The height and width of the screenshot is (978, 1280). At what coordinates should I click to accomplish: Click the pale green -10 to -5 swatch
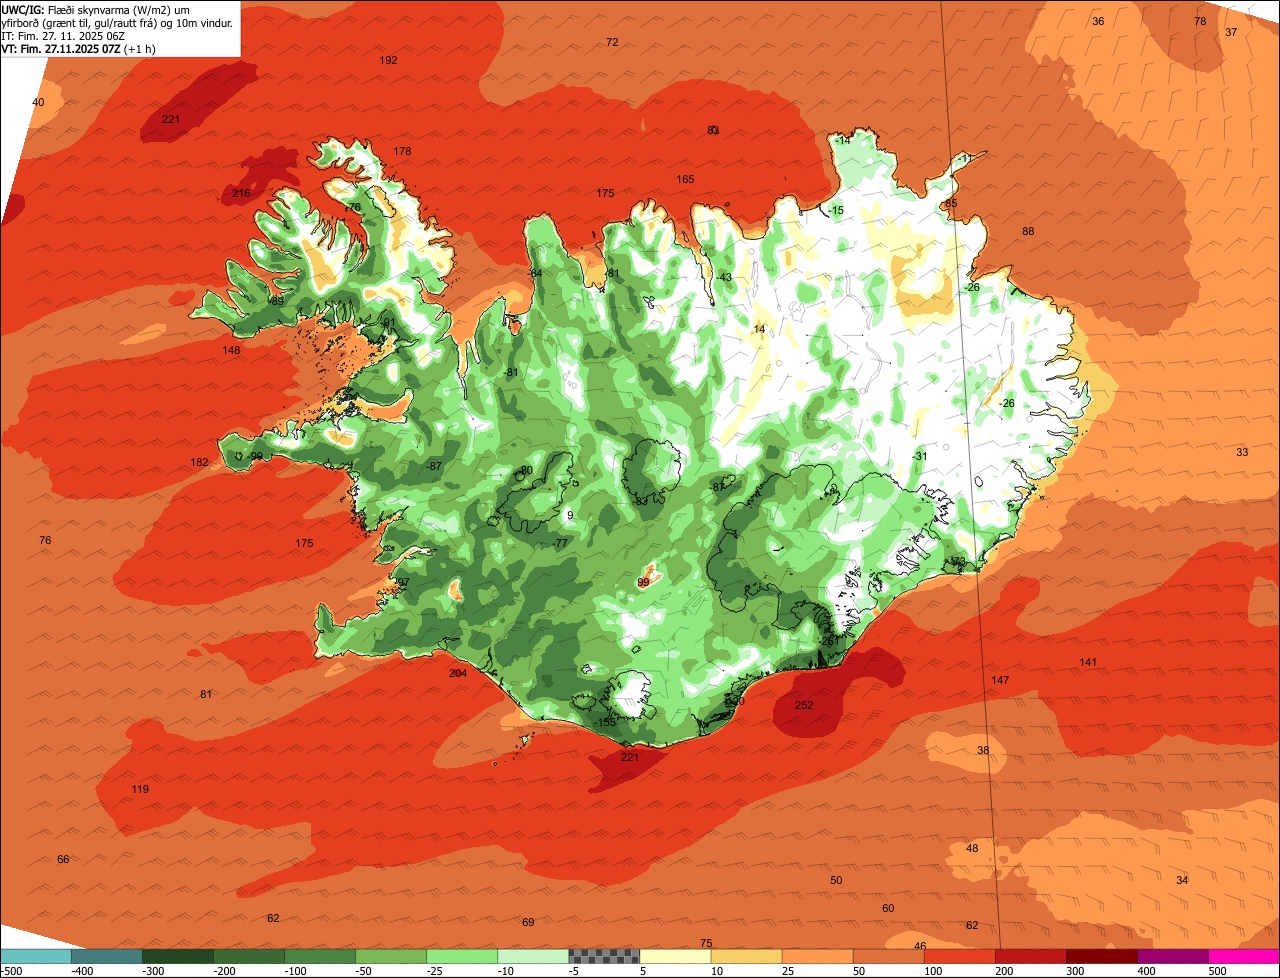click(533, 956)
